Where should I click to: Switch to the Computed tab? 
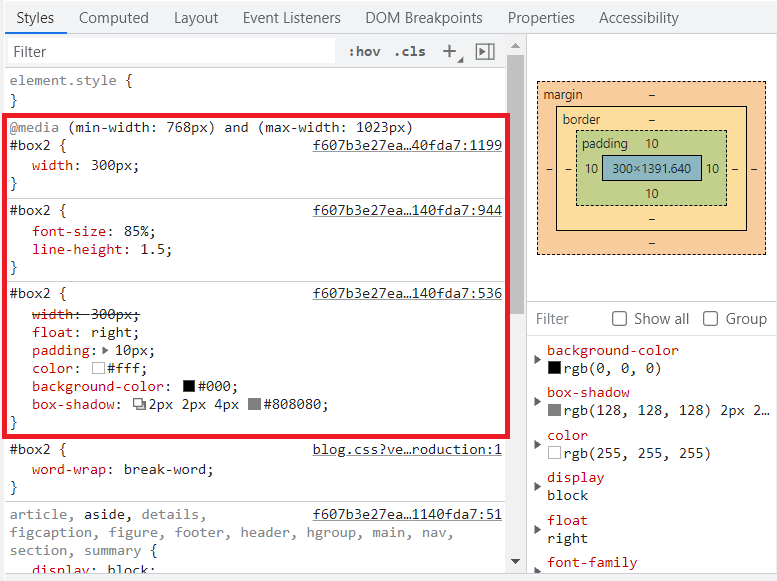[113, 18]
